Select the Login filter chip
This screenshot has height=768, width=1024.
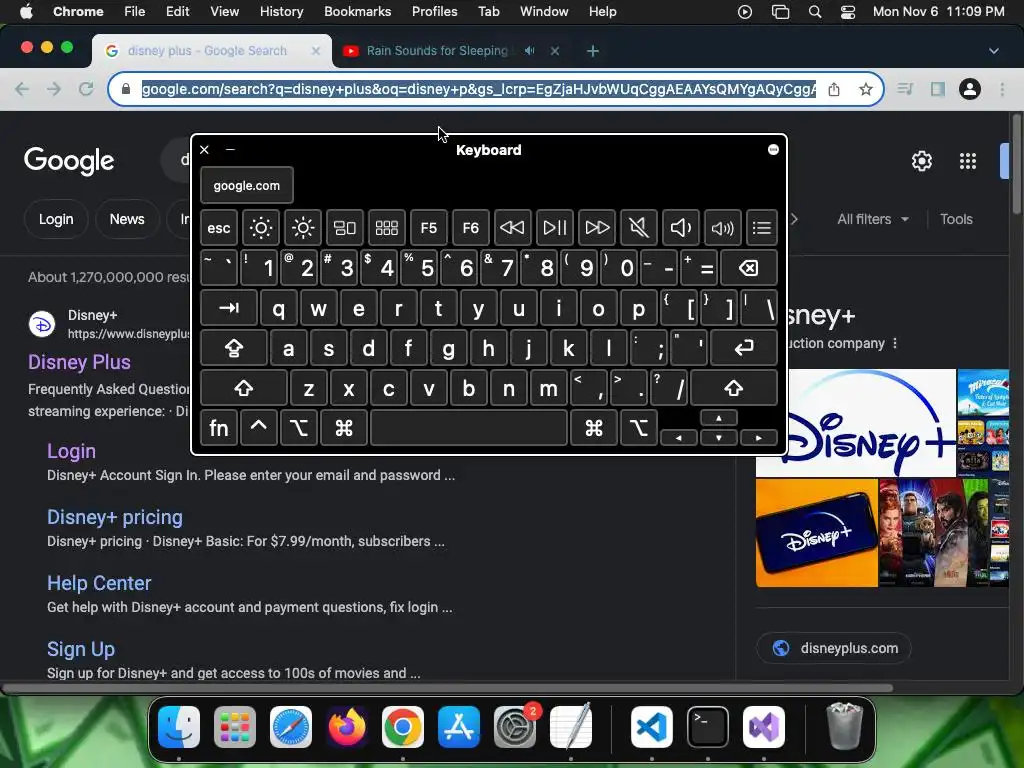pyautogui.click(x=56, y=219)
